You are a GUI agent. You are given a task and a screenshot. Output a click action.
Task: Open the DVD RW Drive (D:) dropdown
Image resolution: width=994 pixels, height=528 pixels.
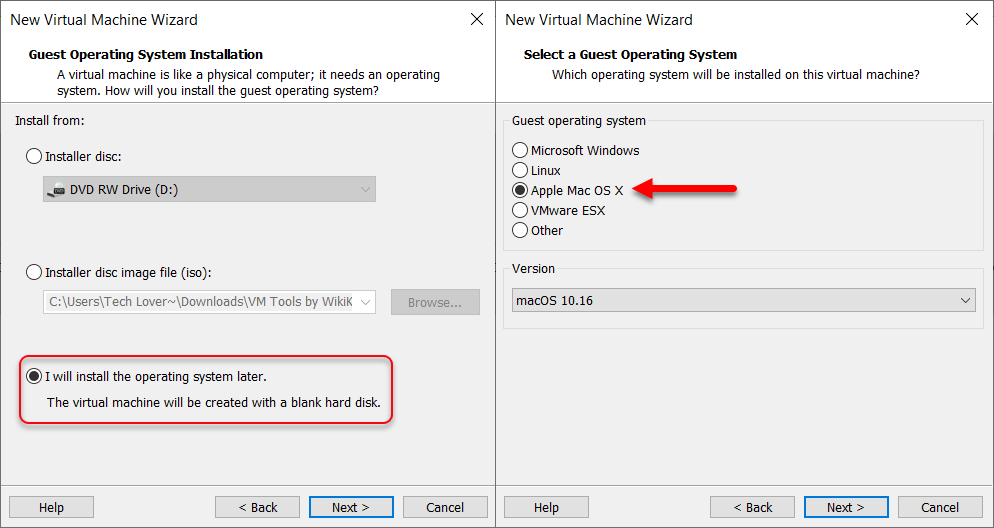pos(209,189)
